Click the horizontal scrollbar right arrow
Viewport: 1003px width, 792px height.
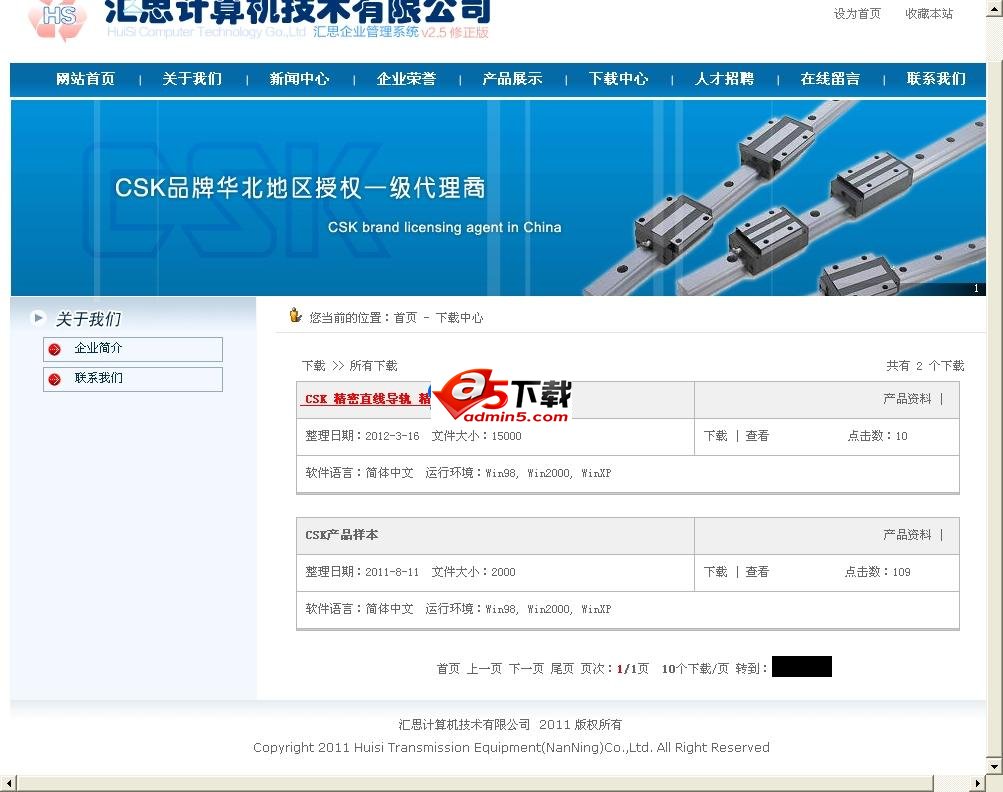tap(977, 783)
